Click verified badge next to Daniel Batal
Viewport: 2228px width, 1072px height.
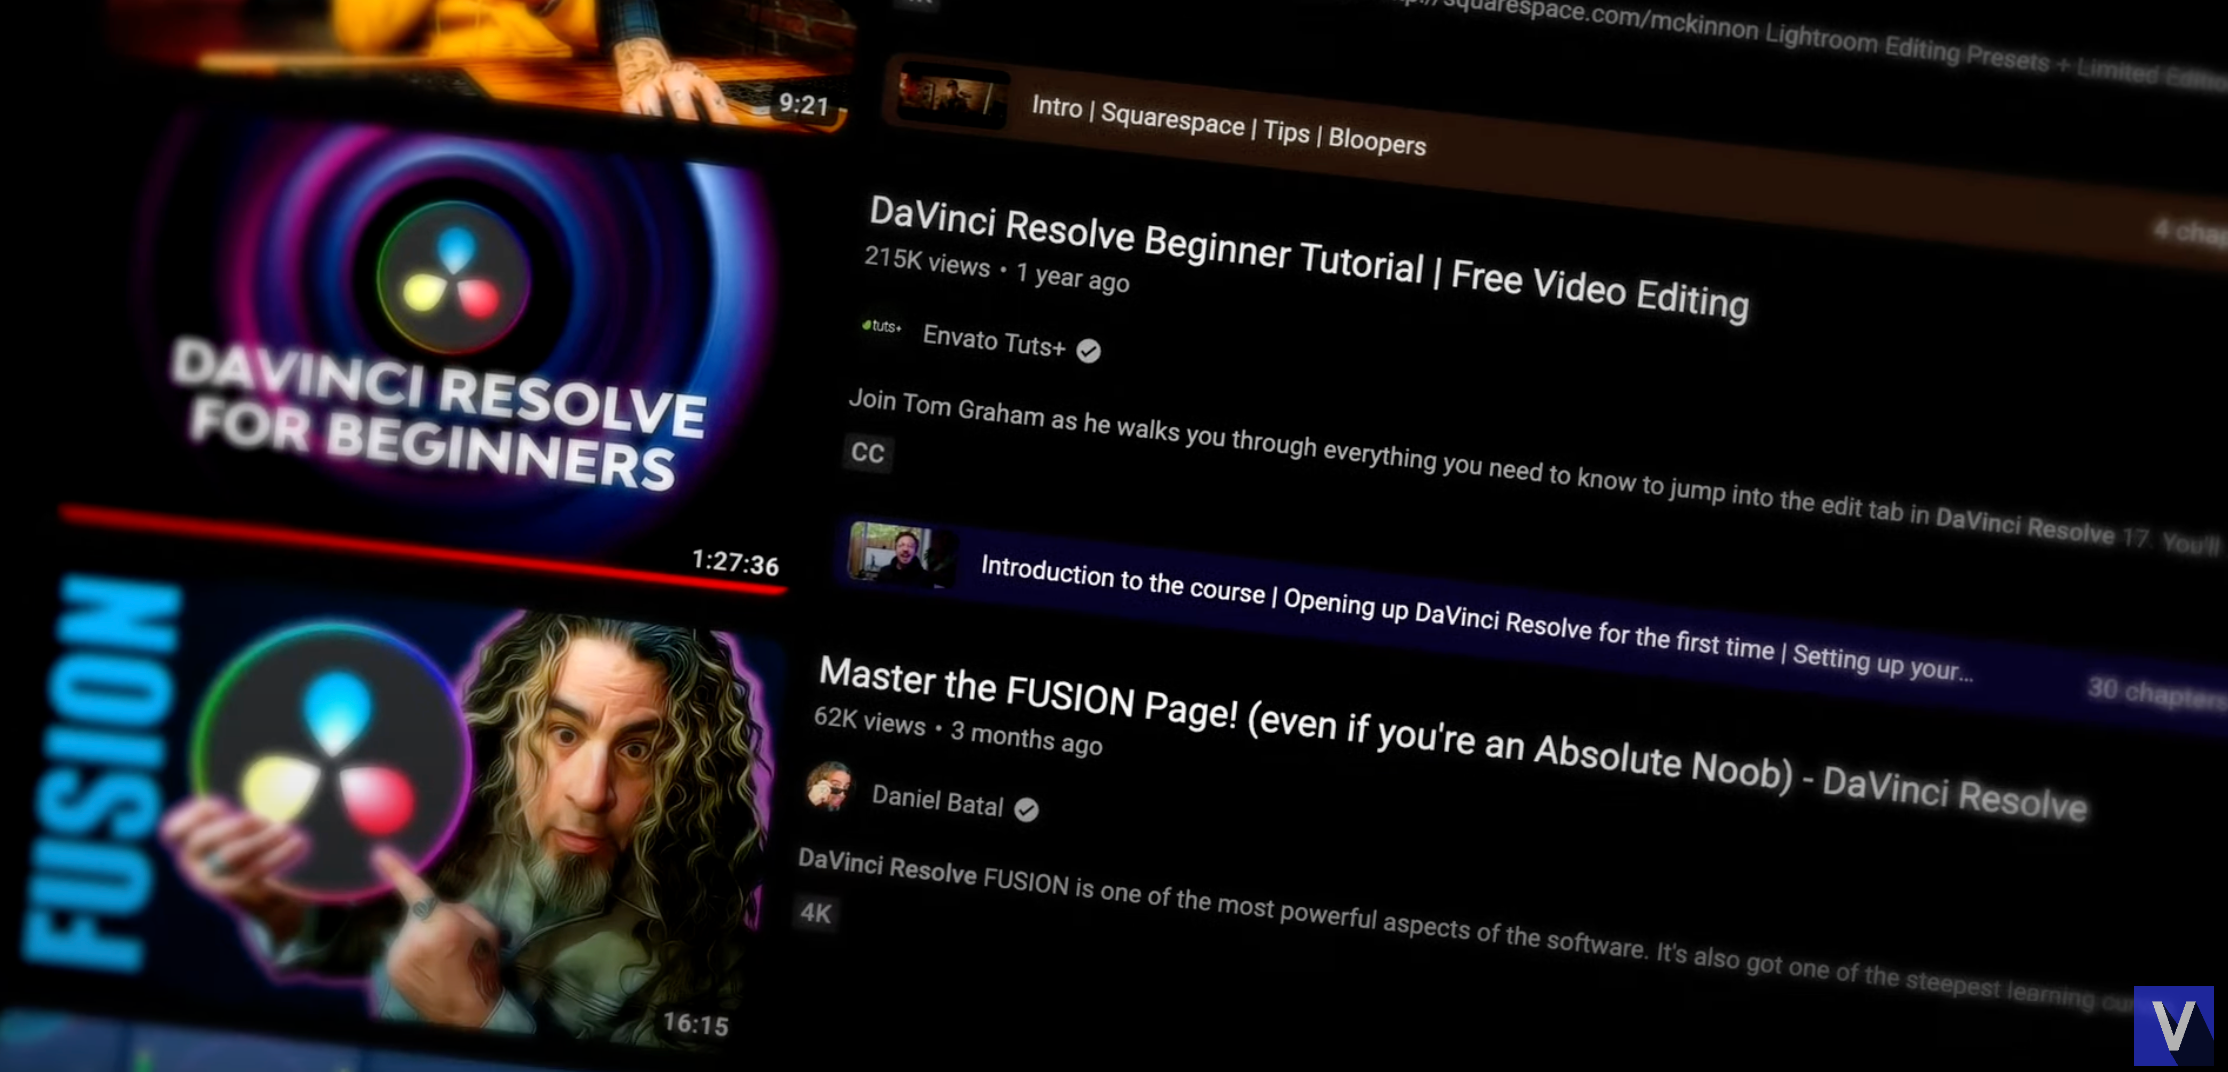pos(1027,809)
